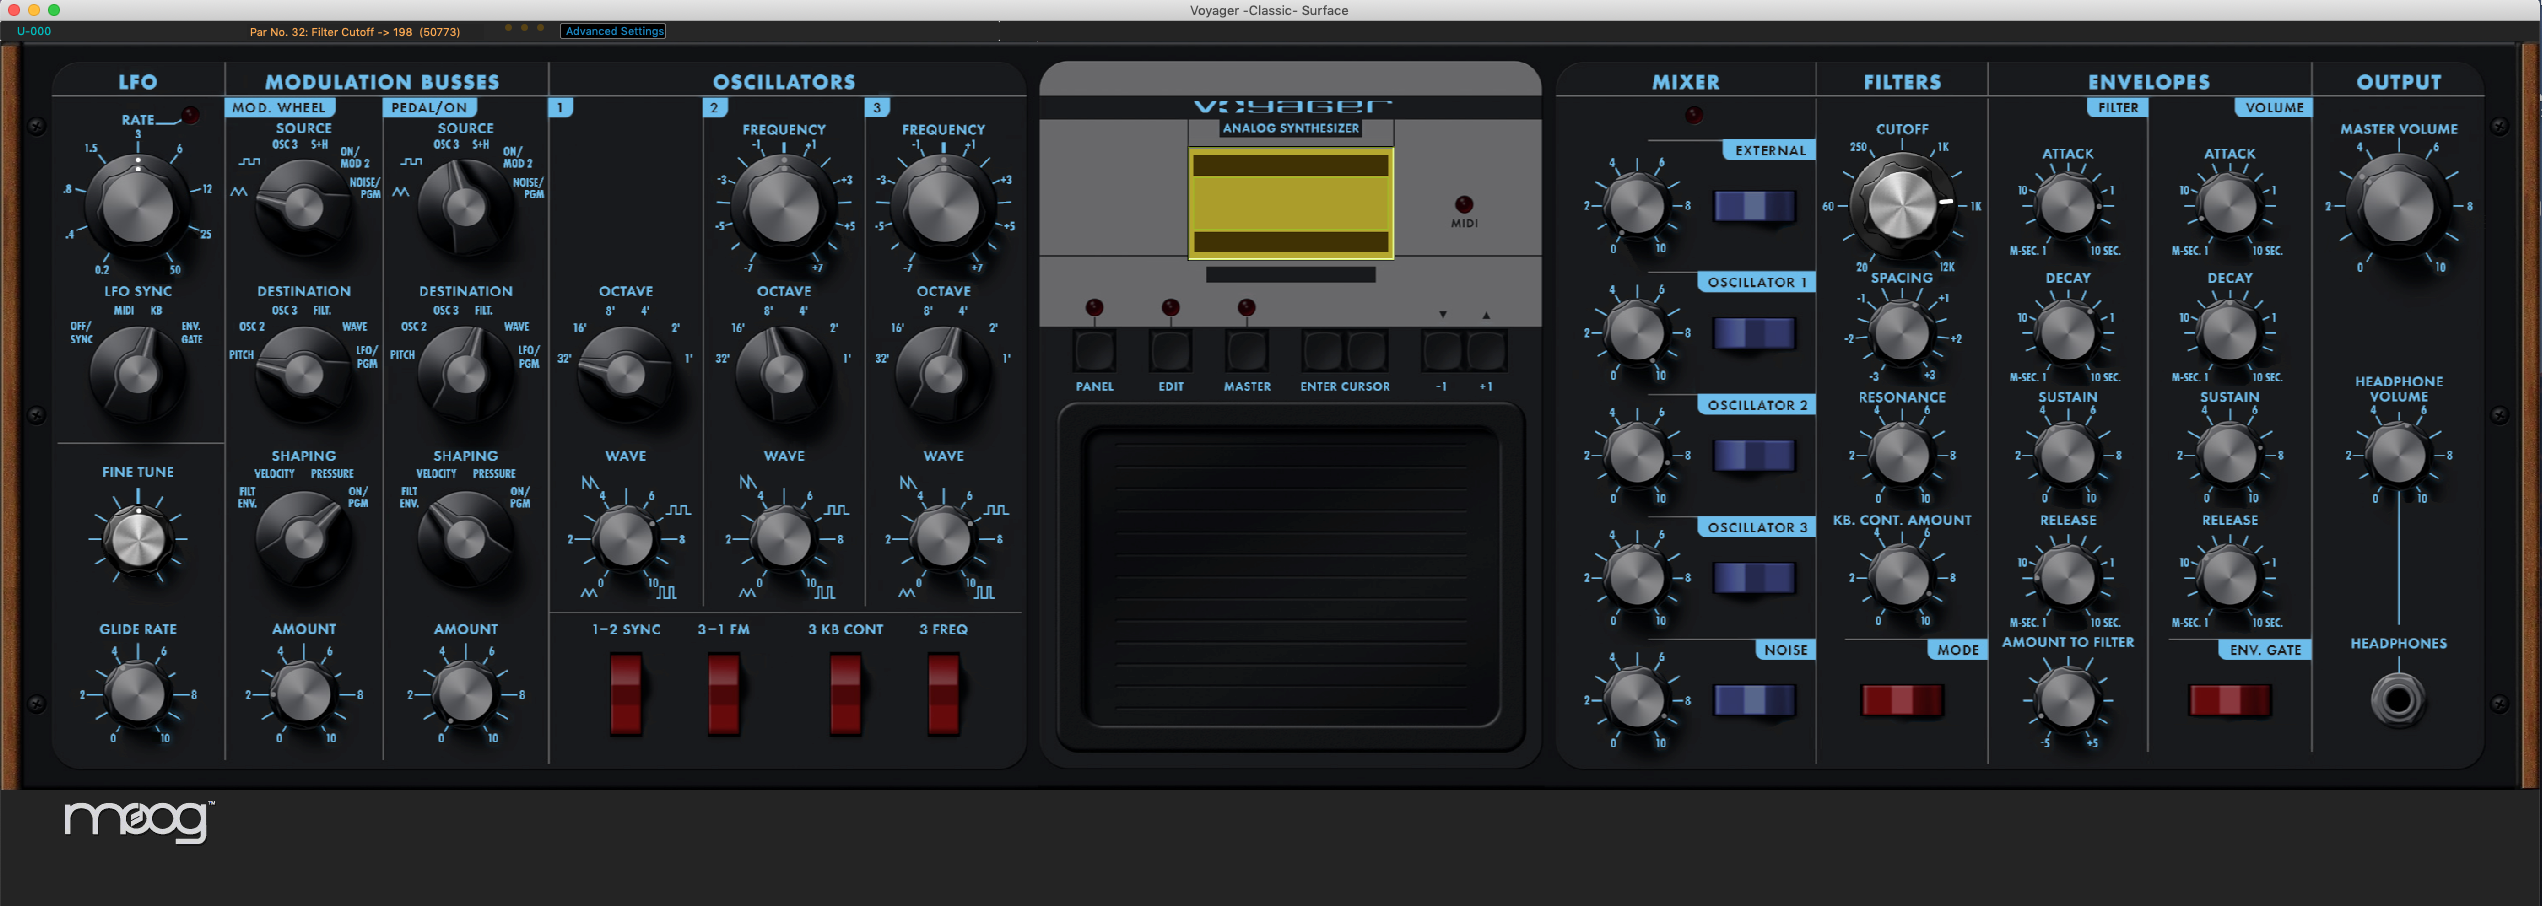Click the Oscillator 2 FREQUENCY knob
This screenshot has height=906, width=2542.
click(x=784, y=207)
